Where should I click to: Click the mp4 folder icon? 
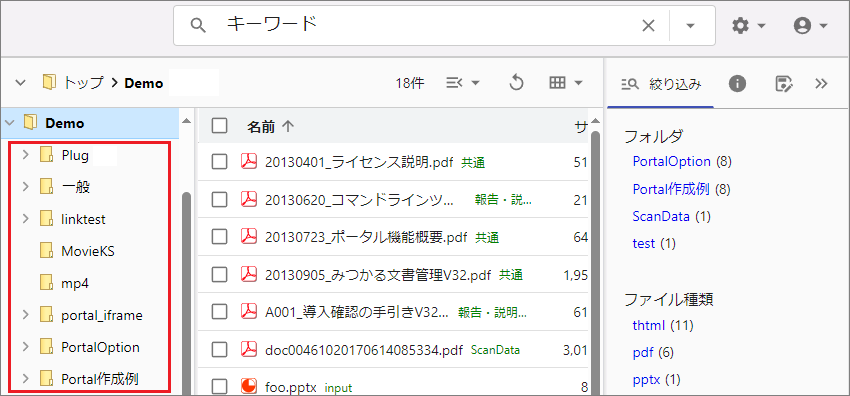[46, 283]
